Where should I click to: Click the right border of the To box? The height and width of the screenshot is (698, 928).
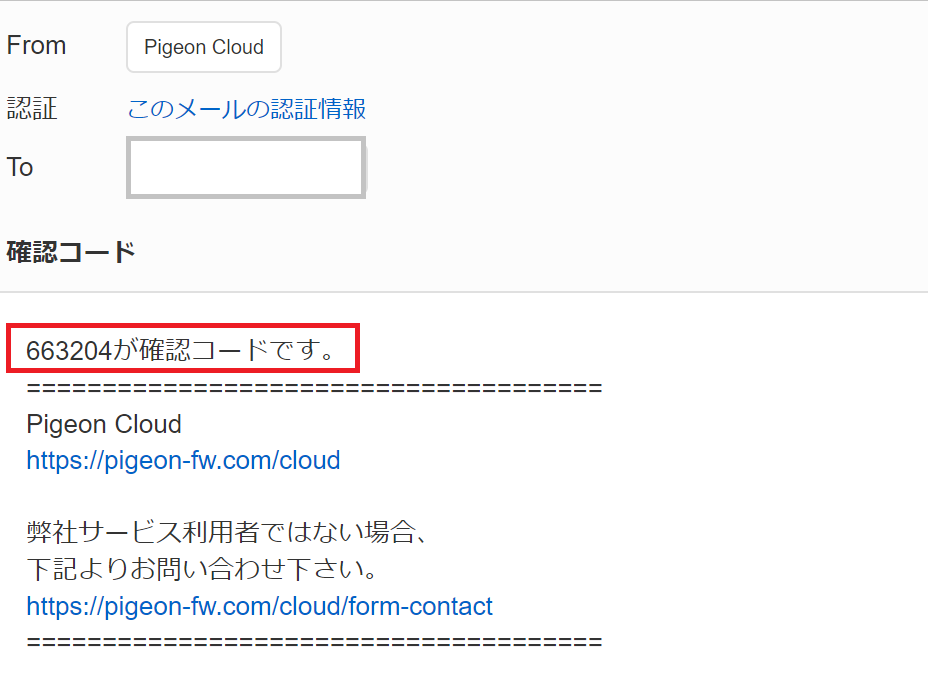pos(363,168)
